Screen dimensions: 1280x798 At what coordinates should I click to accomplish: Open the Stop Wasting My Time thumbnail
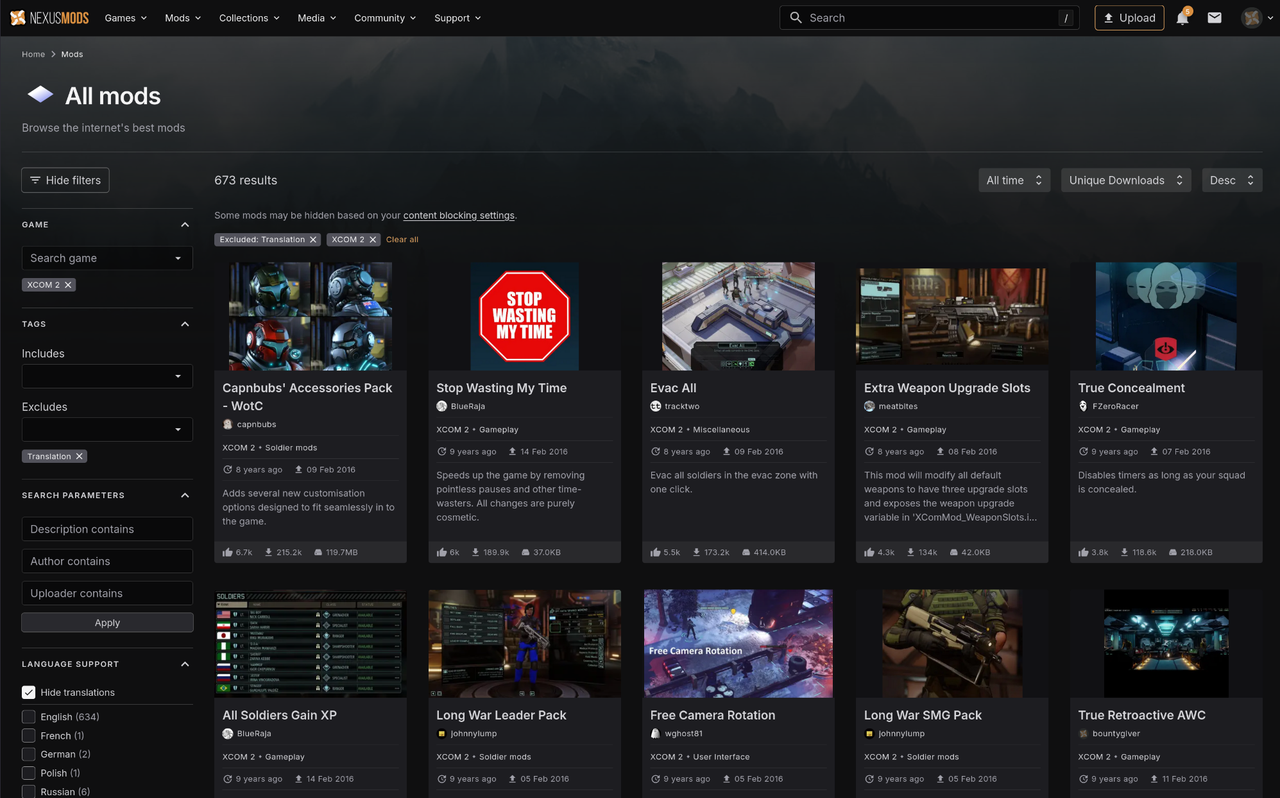524,316
